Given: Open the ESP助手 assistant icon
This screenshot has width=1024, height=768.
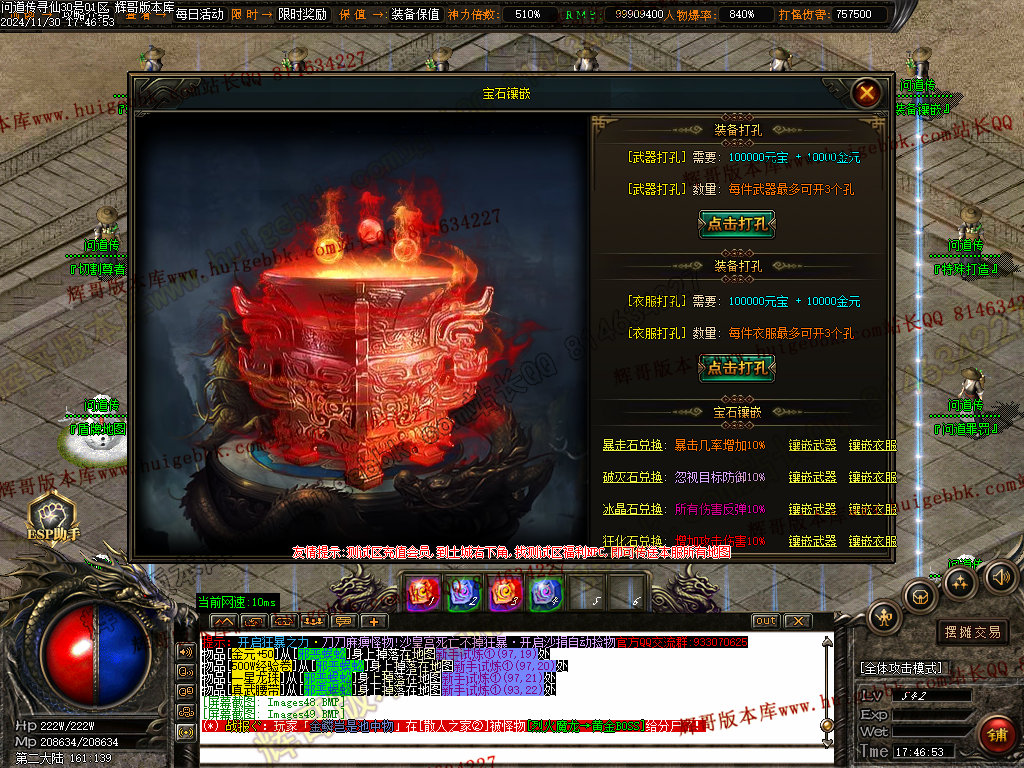Looking at the screenshot, I should [x=53, y=519].
